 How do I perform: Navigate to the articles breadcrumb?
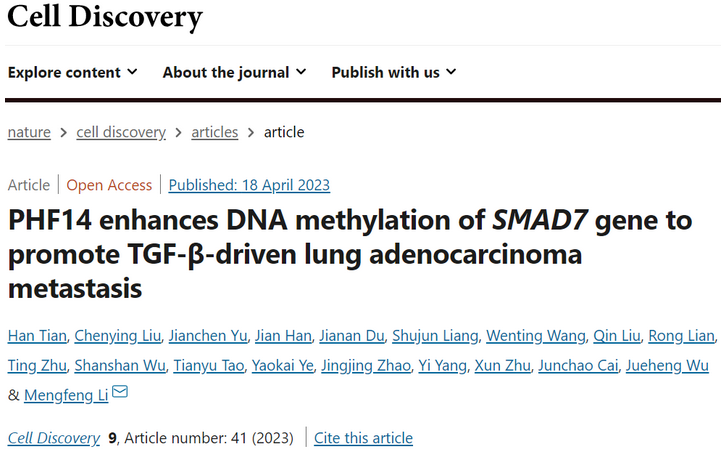coord(214,132)
